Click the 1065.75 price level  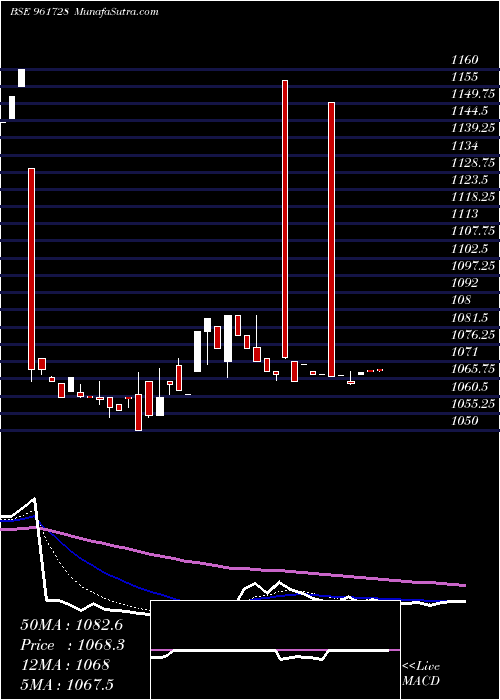473,369
